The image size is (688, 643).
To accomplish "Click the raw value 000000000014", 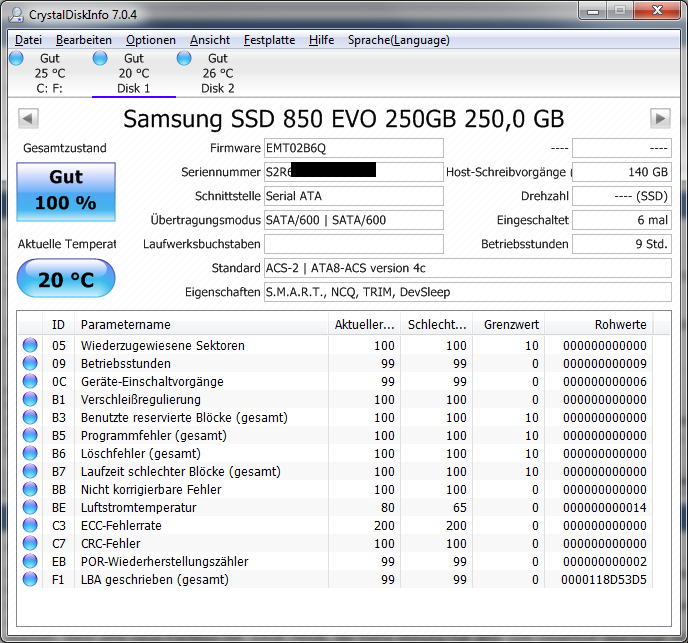I will (x=605, y=507).
